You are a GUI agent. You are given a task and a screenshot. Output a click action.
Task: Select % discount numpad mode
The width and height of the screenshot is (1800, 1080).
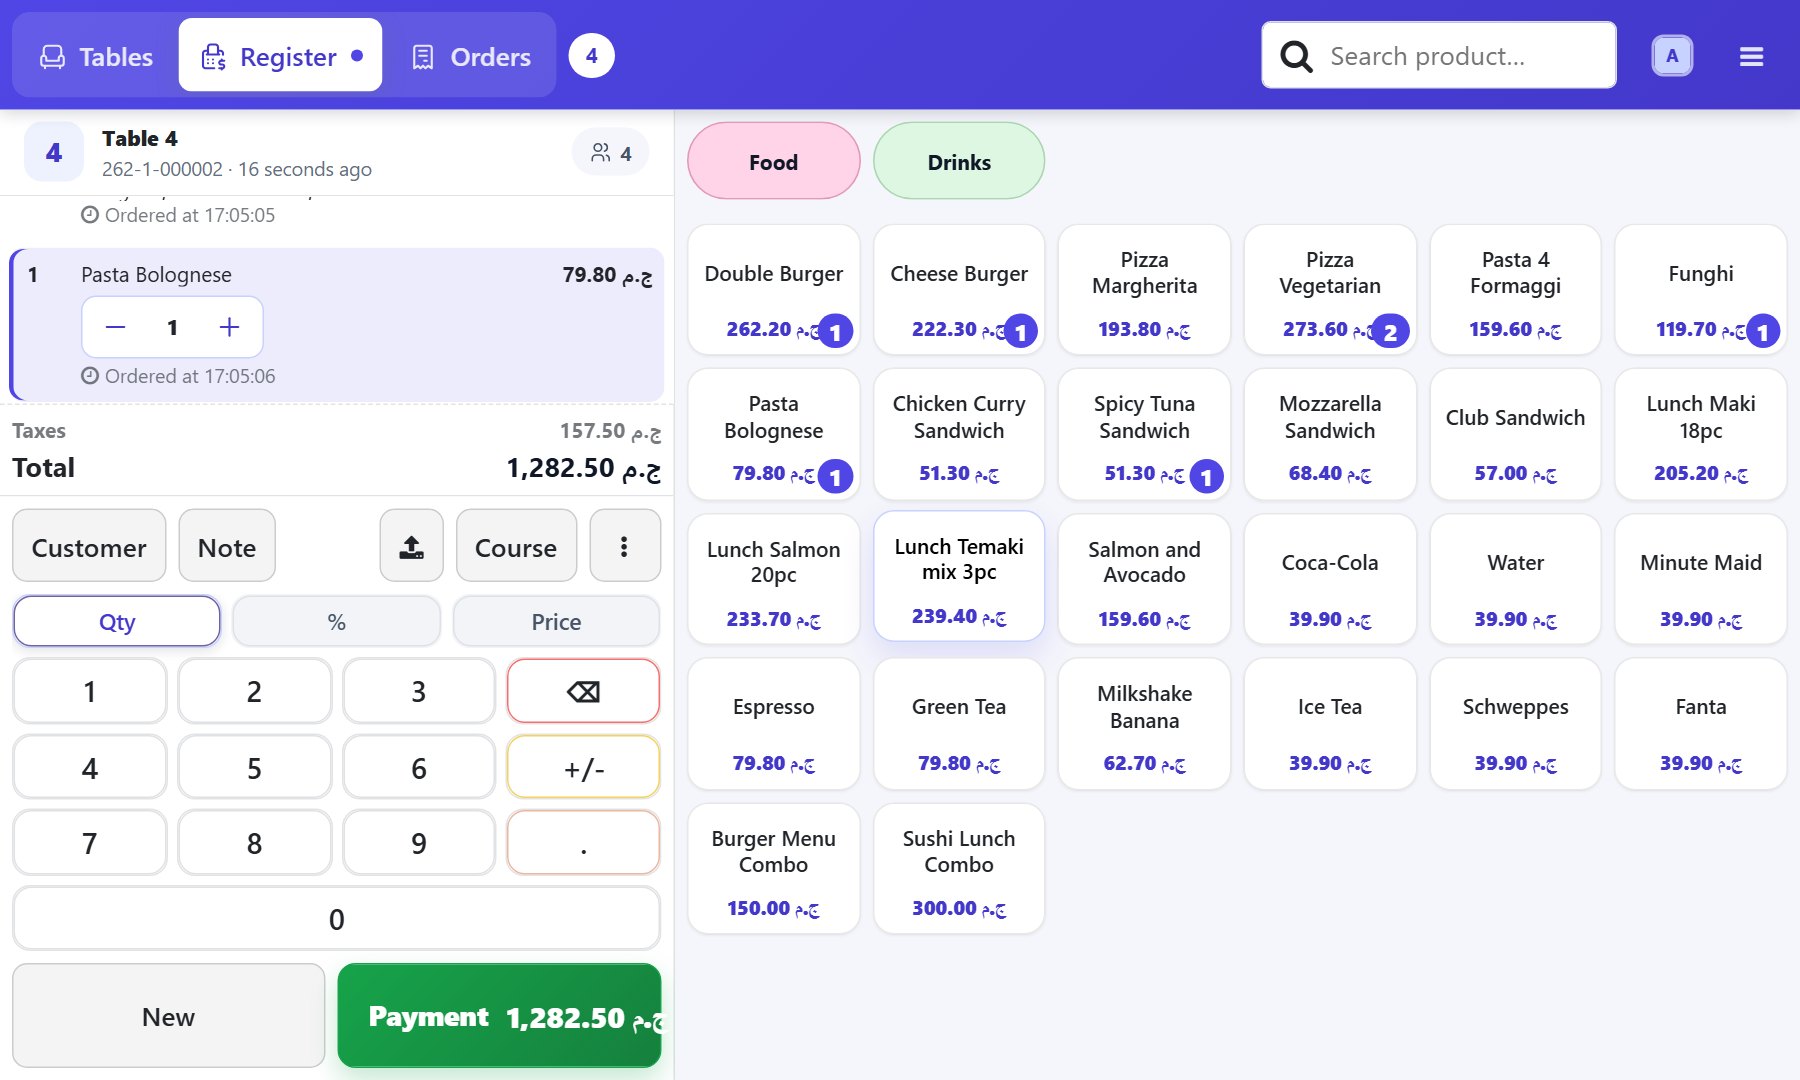coord(336,622)
